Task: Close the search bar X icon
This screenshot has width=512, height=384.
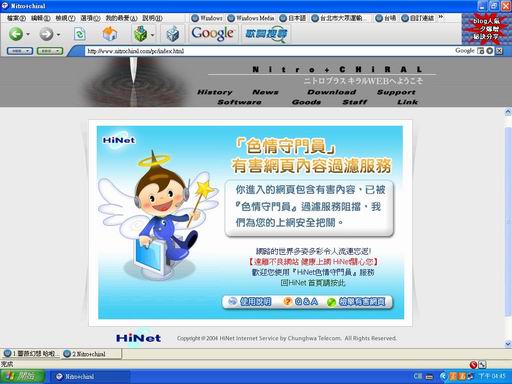Action: point(499,51)
